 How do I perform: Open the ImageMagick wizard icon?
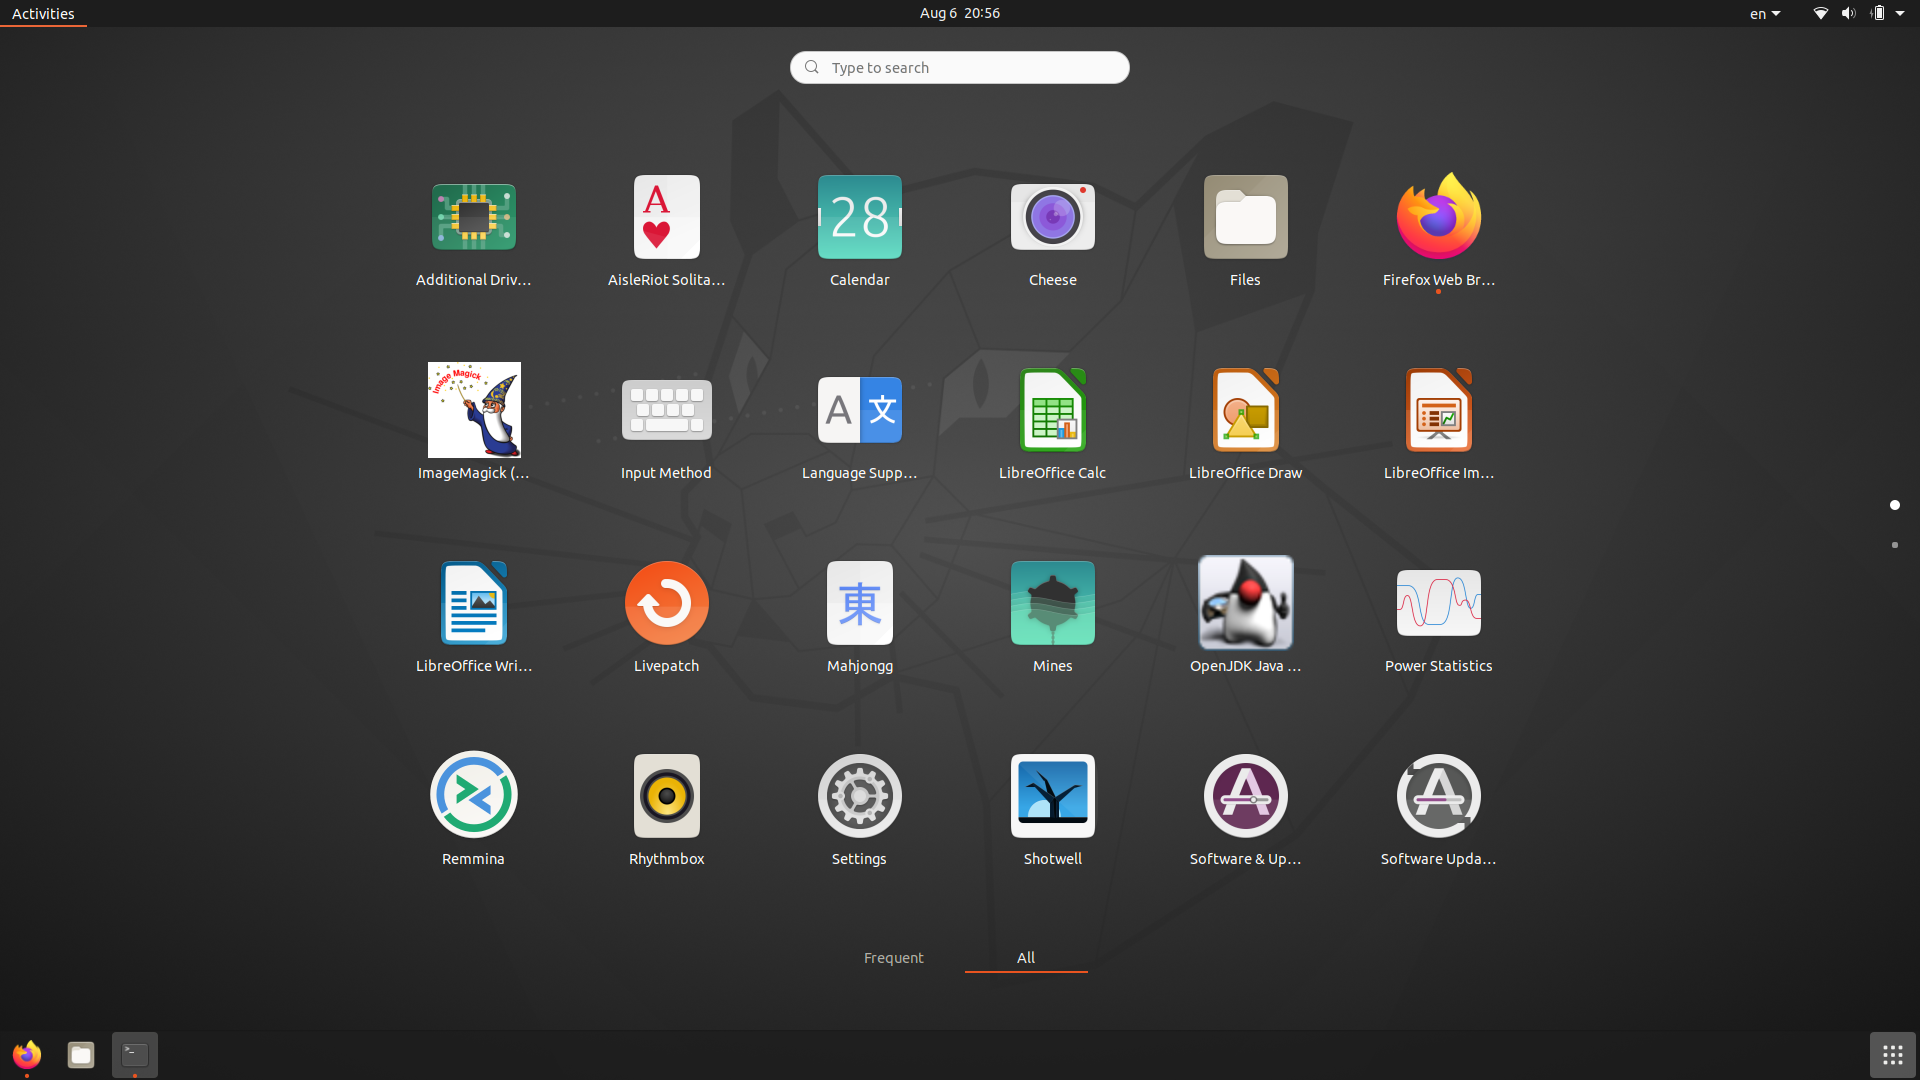point(474,411)
